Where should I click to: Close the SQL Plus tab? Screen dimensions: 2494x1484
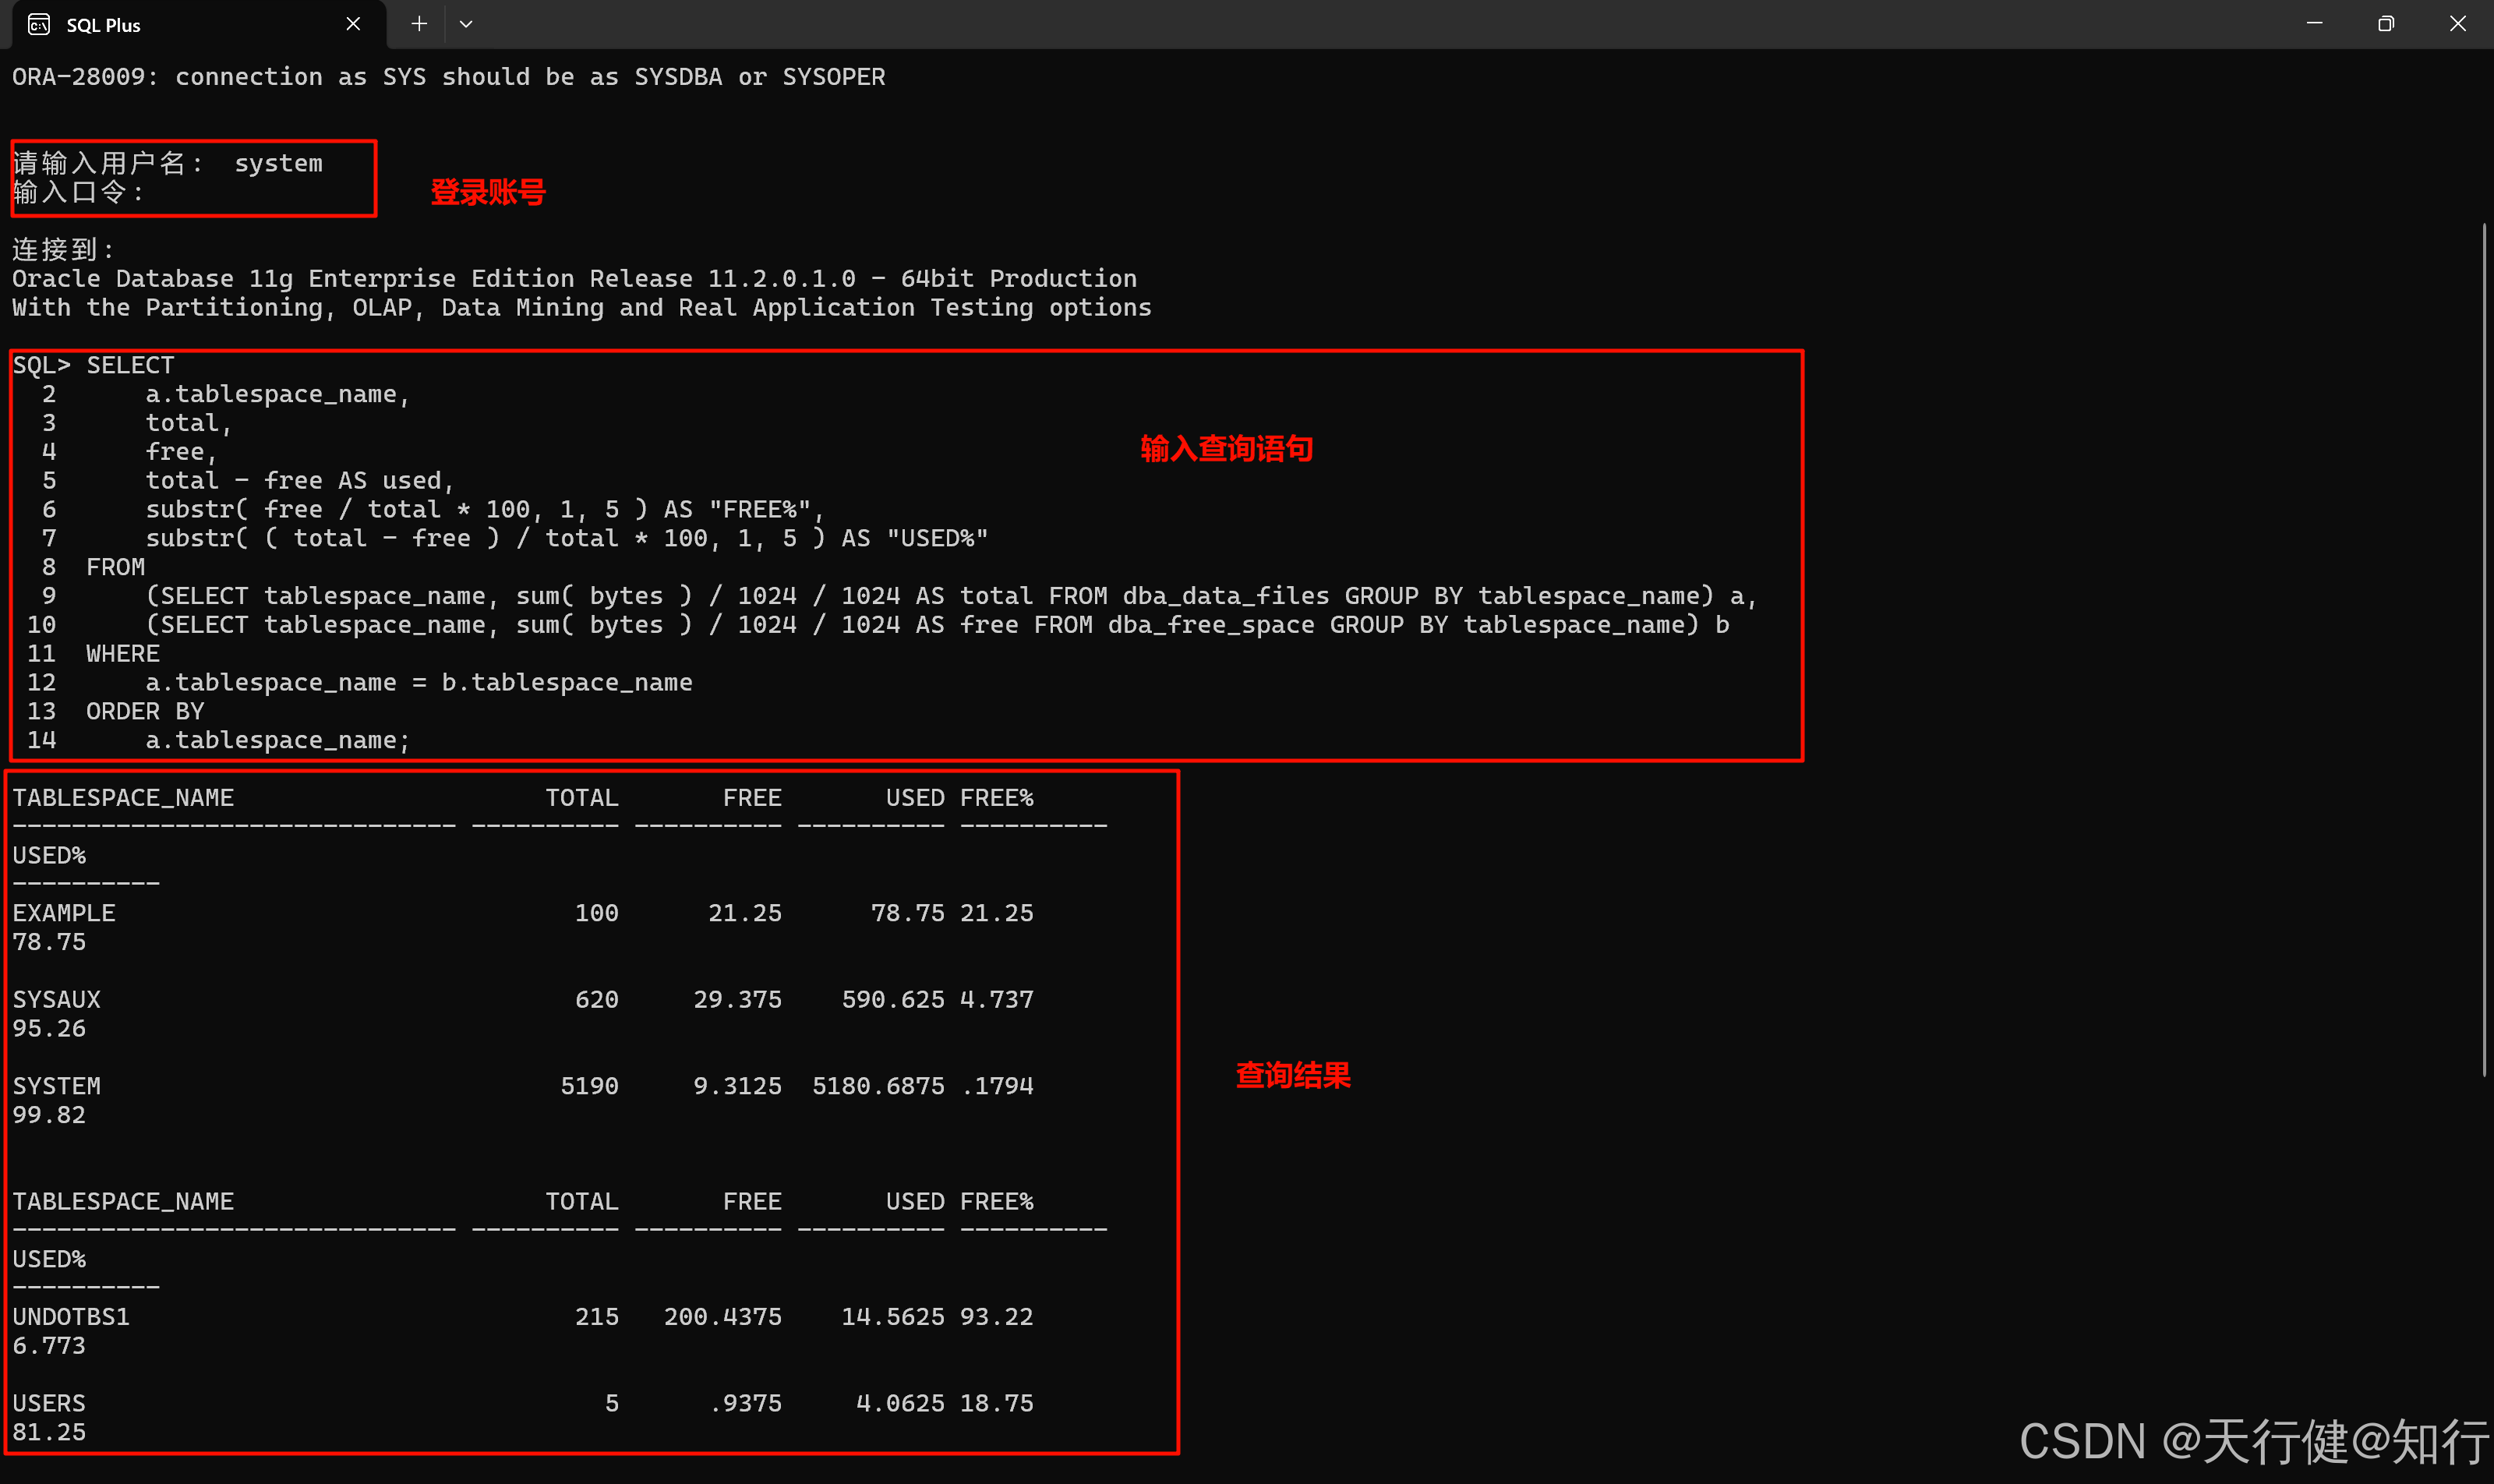pos(353,24)
